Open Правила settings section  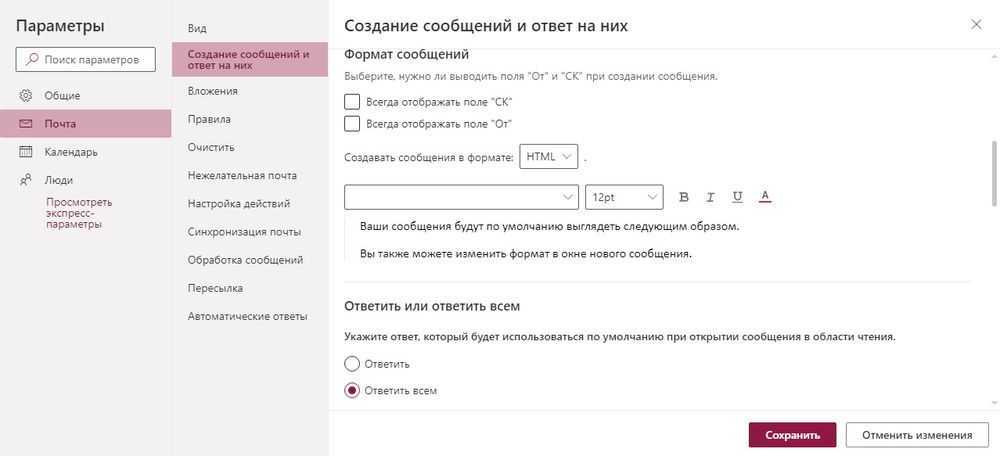click(209, 119)
